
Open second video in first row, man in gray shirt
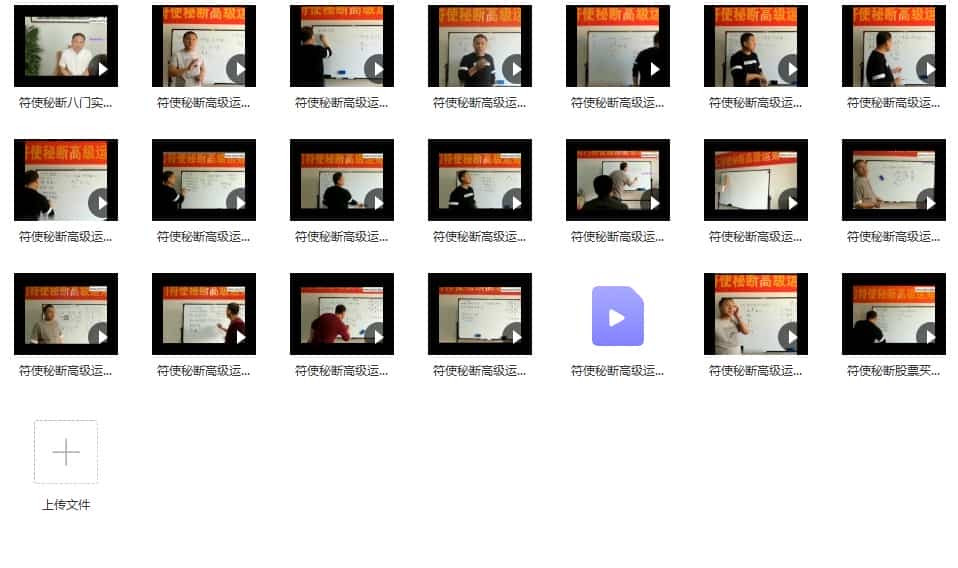coord(203,46)
